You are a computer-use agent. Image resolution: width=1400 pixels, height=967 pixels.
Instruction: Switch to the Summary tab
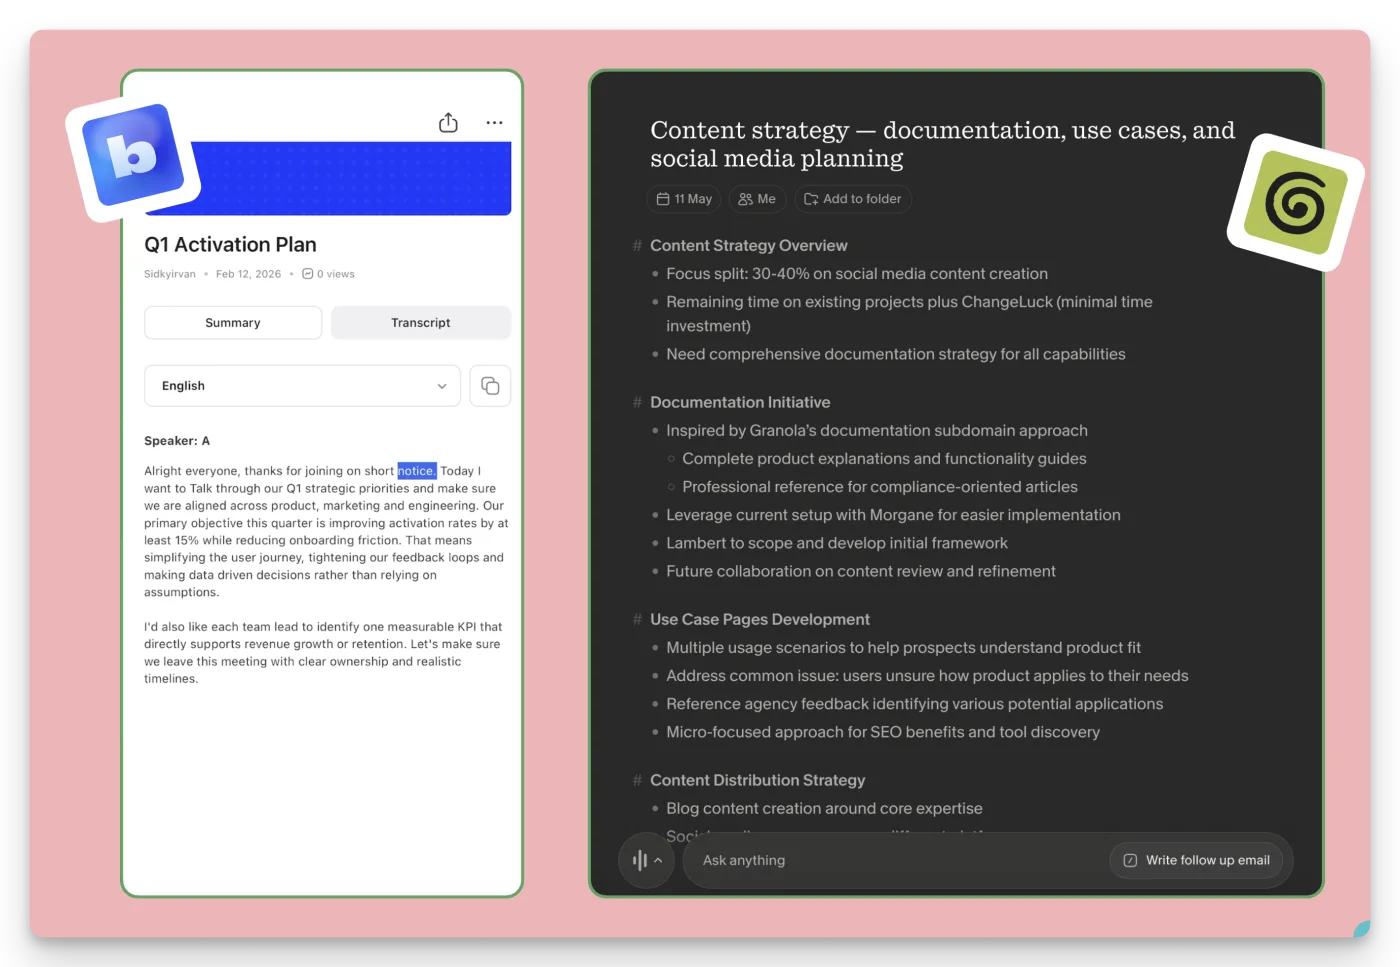[233, 323]
